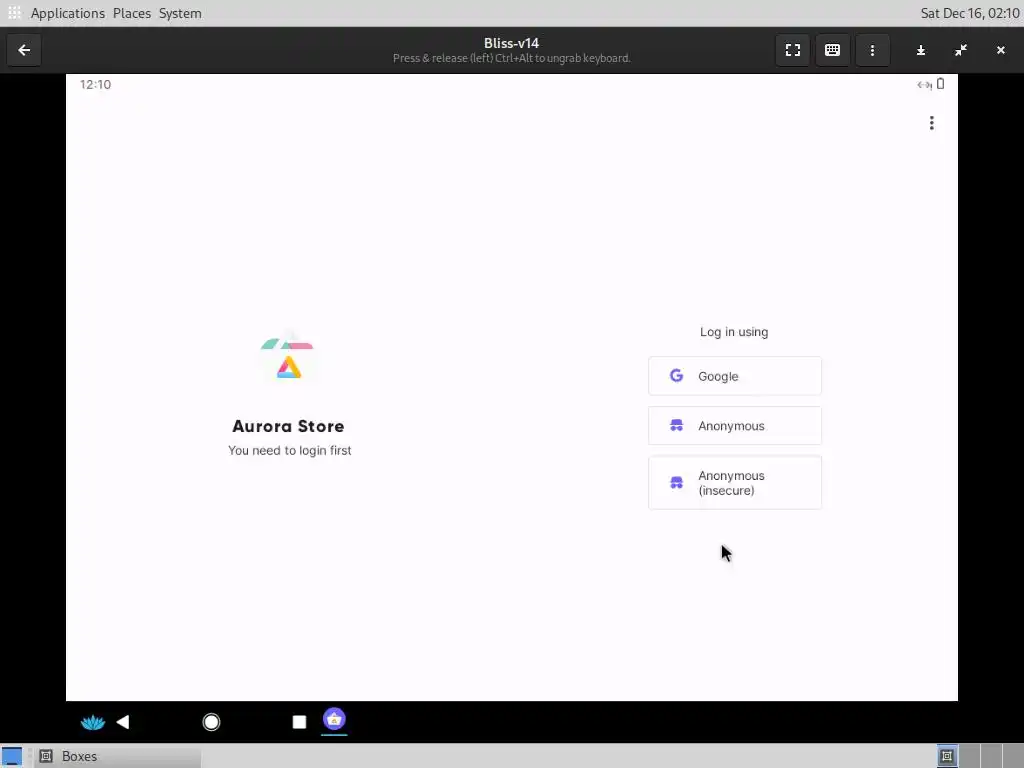Click the restore/shrink window arrows icon
The width and height of the screenshot is (1024, 768).
point(961,50)
